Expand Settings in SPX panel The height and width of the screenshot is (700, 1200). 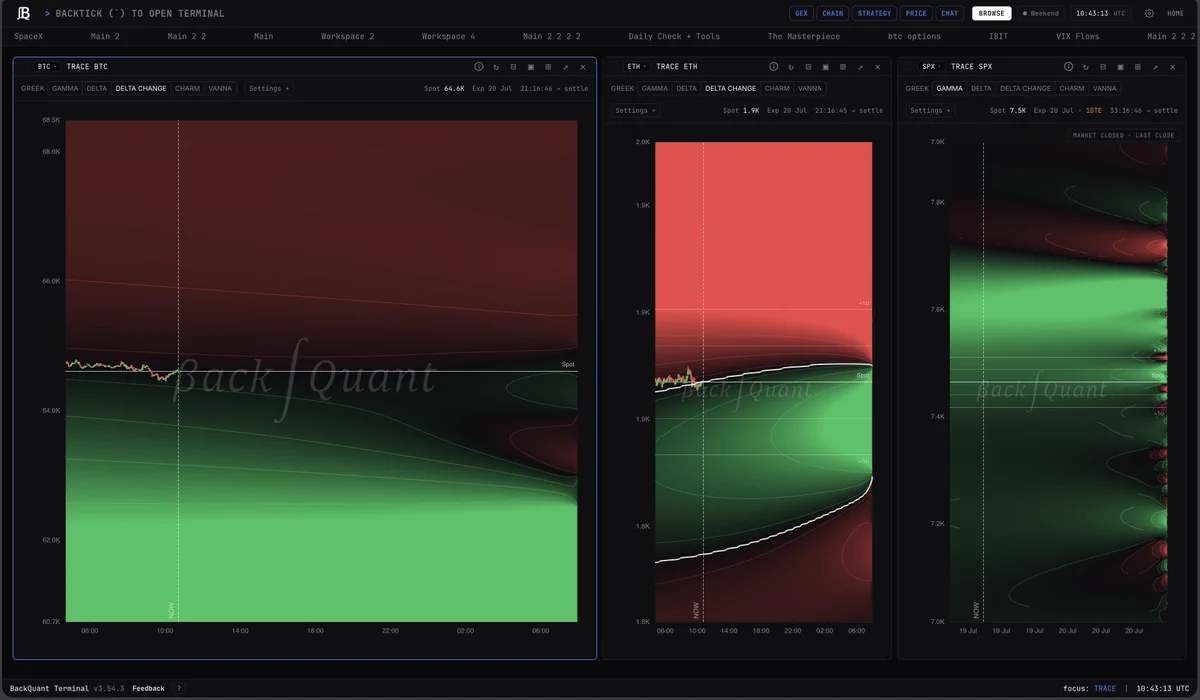pyautogui.click(x=929, y=110)
